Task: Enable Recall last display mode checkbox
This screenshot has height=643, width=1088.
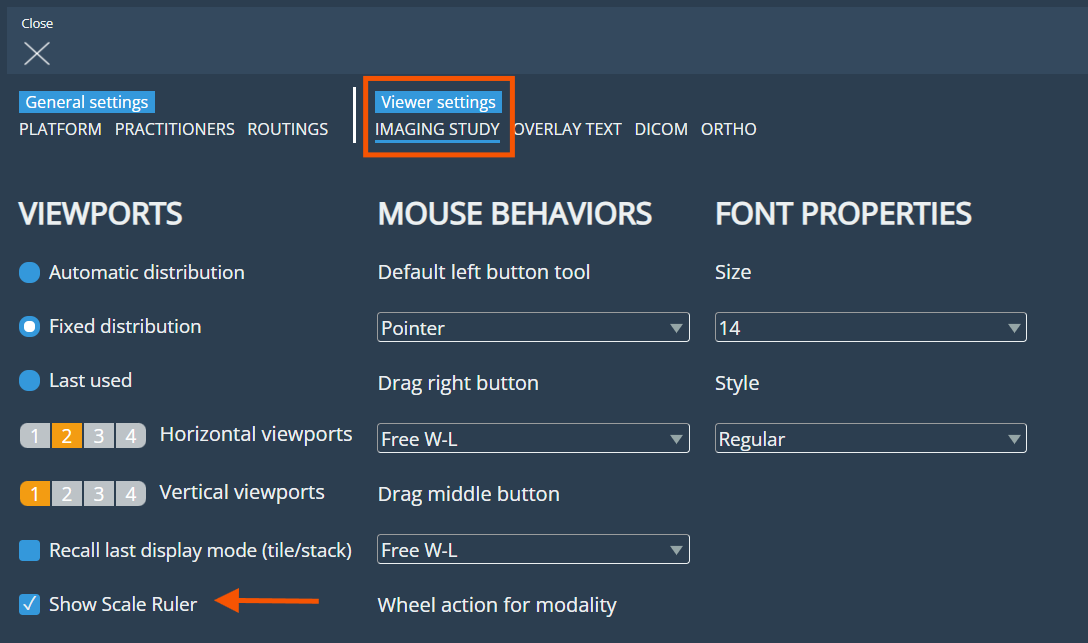Action: click(30, 550)
